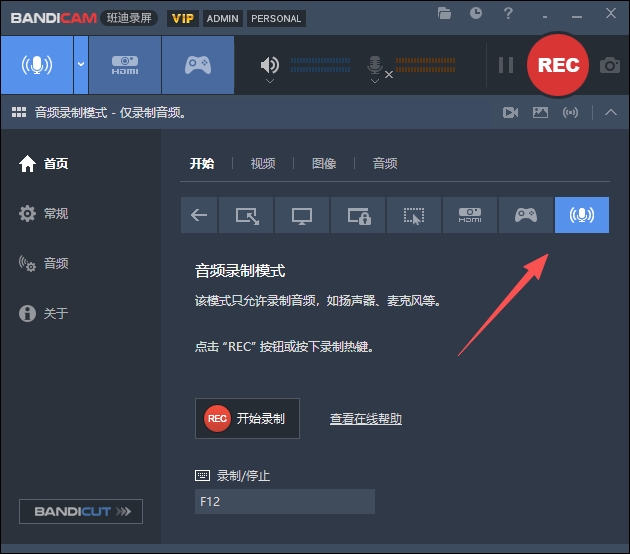Screen dimensions: 630x554
Task: Open 首页 home section in sidebar
Action: point(43,164)
